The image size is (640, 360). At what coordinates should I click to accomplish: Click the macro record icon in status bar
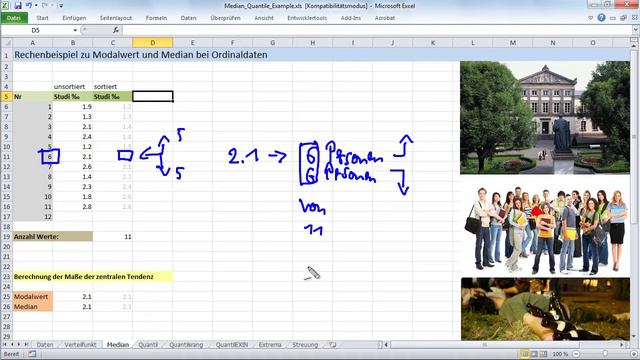pyautogui.click(x=32, y=354)
